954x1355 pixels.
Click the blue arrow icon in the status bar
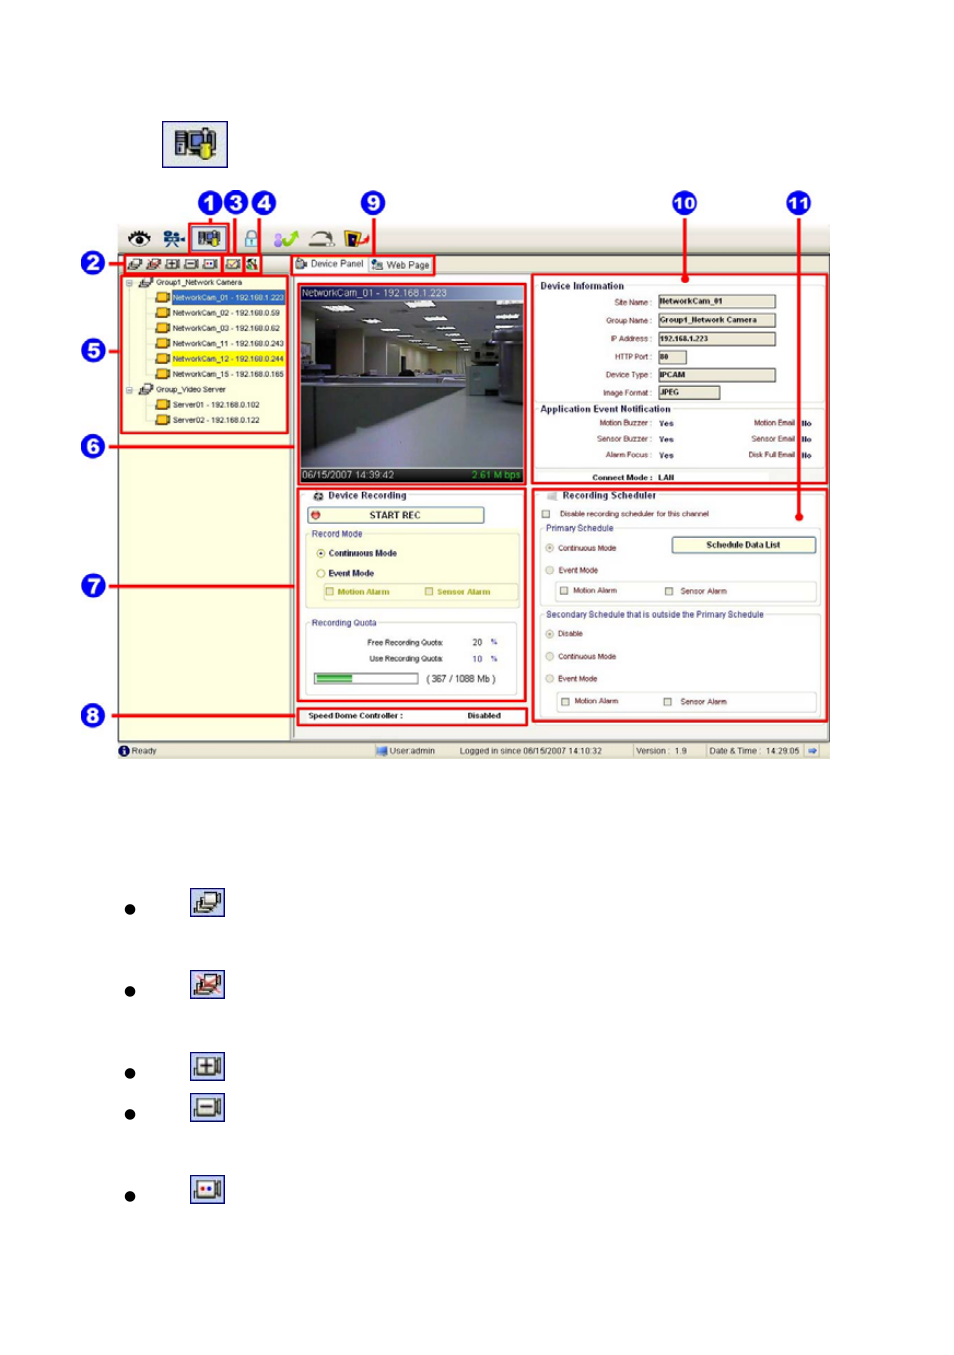[812, 751]
